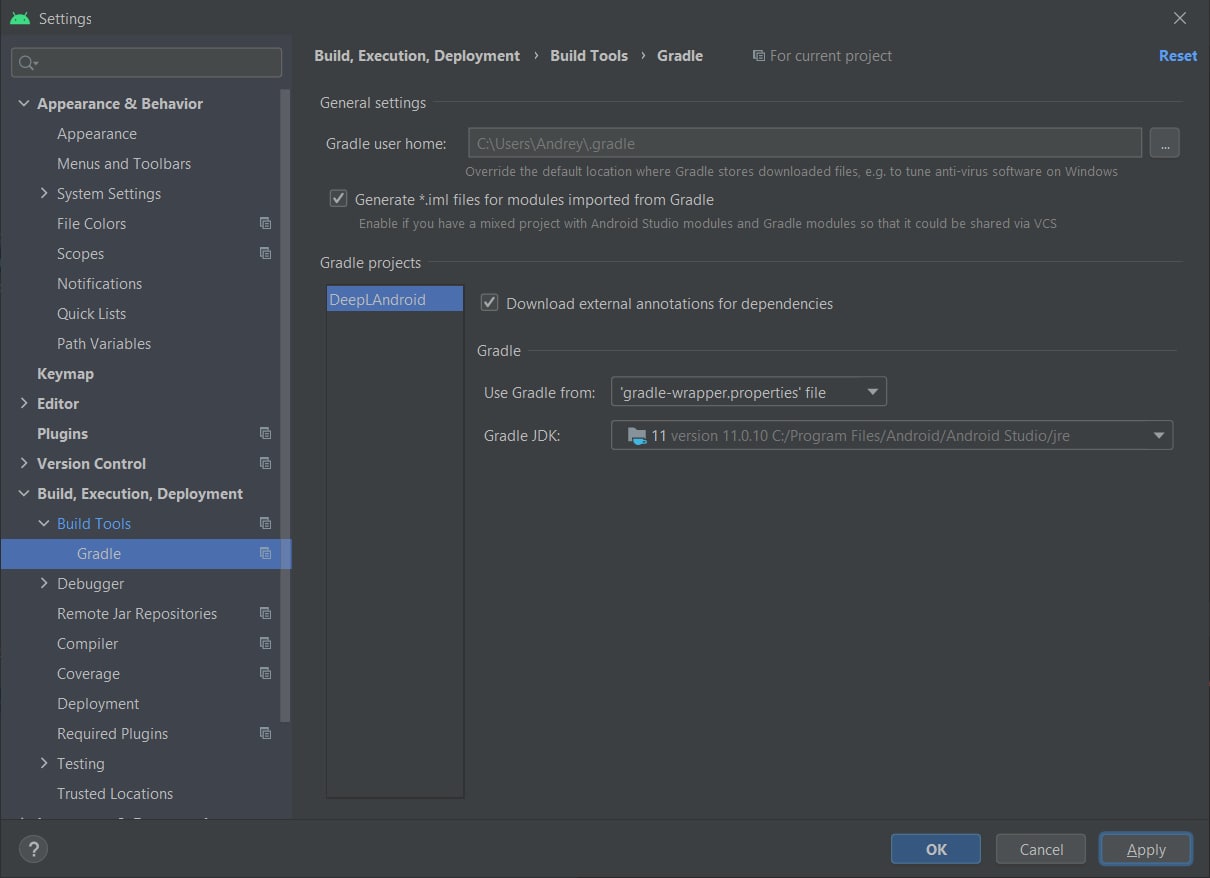
Task: Select Appearance in settings tree
Action: click(x=97, y=133)
